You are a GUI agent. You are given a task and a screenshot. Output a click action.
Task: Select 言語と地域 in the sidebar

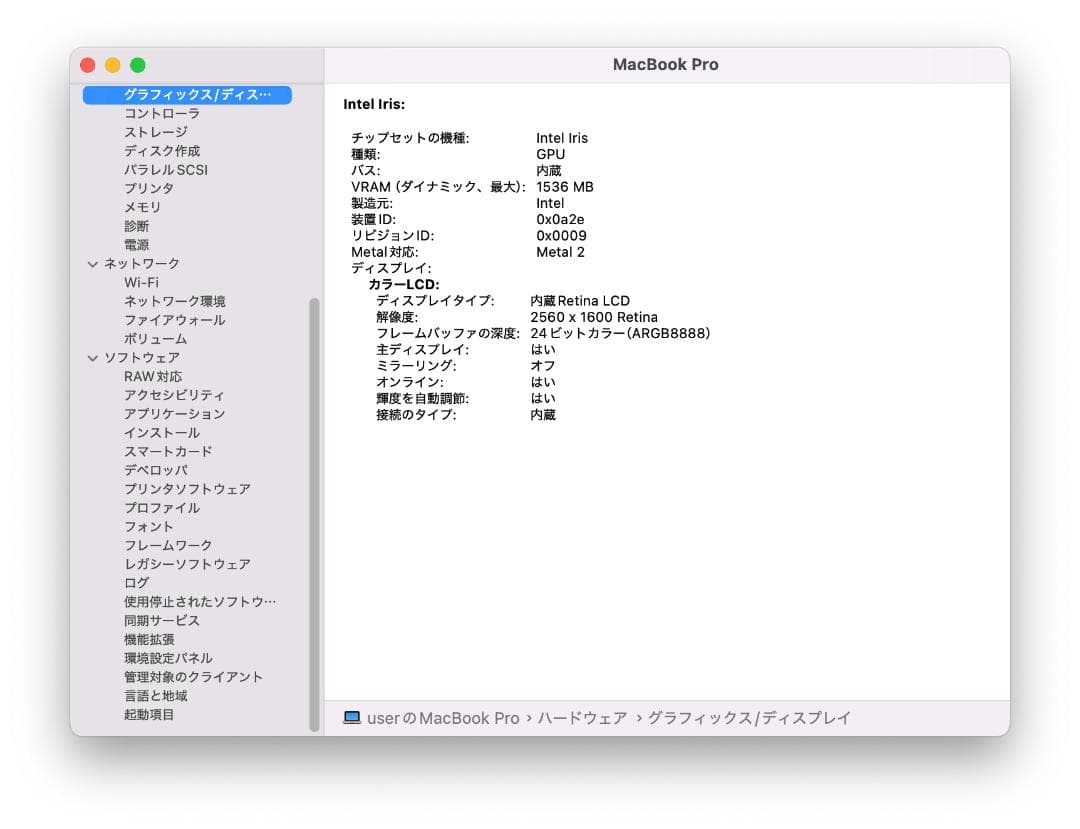157,695
